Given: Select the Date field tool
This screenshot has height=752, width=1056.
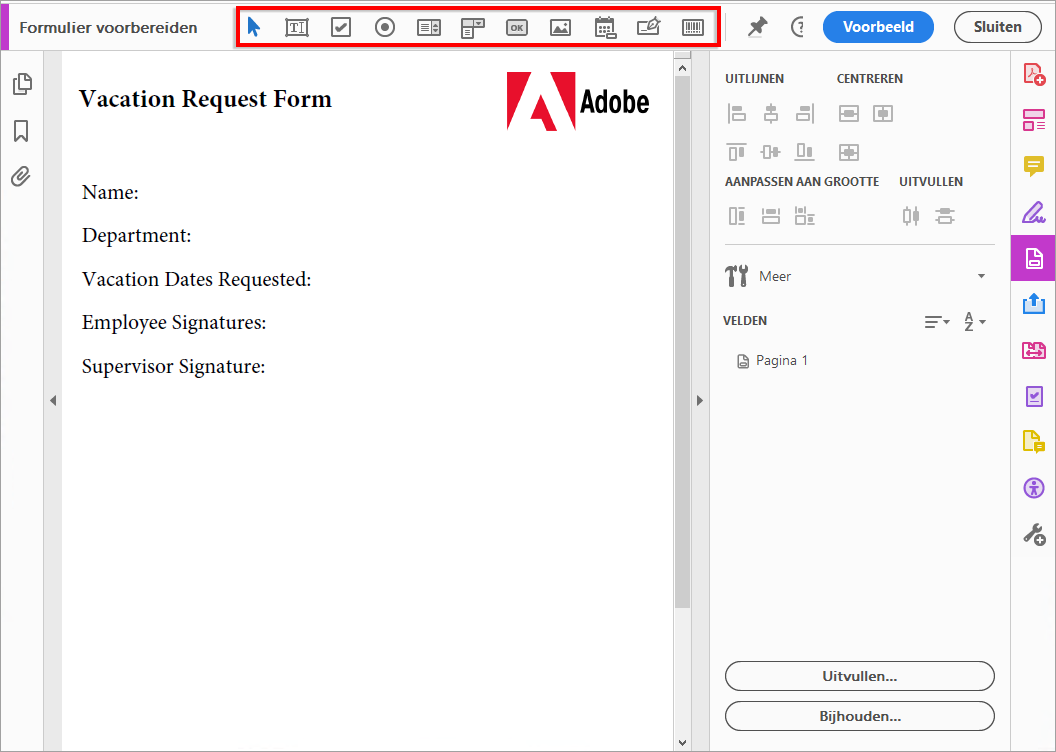Looking at the screenshot, I should 605,27.
